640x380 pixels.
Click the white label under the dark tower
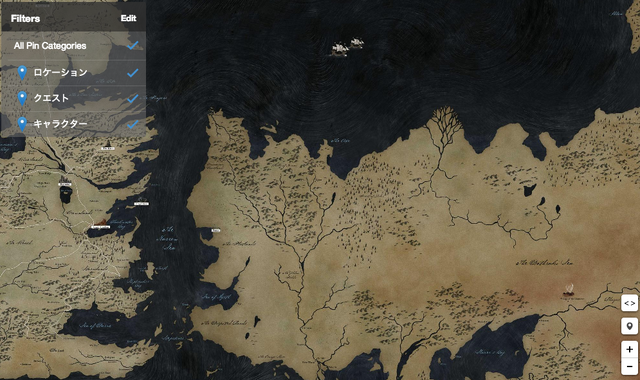(x=108, y=149)
